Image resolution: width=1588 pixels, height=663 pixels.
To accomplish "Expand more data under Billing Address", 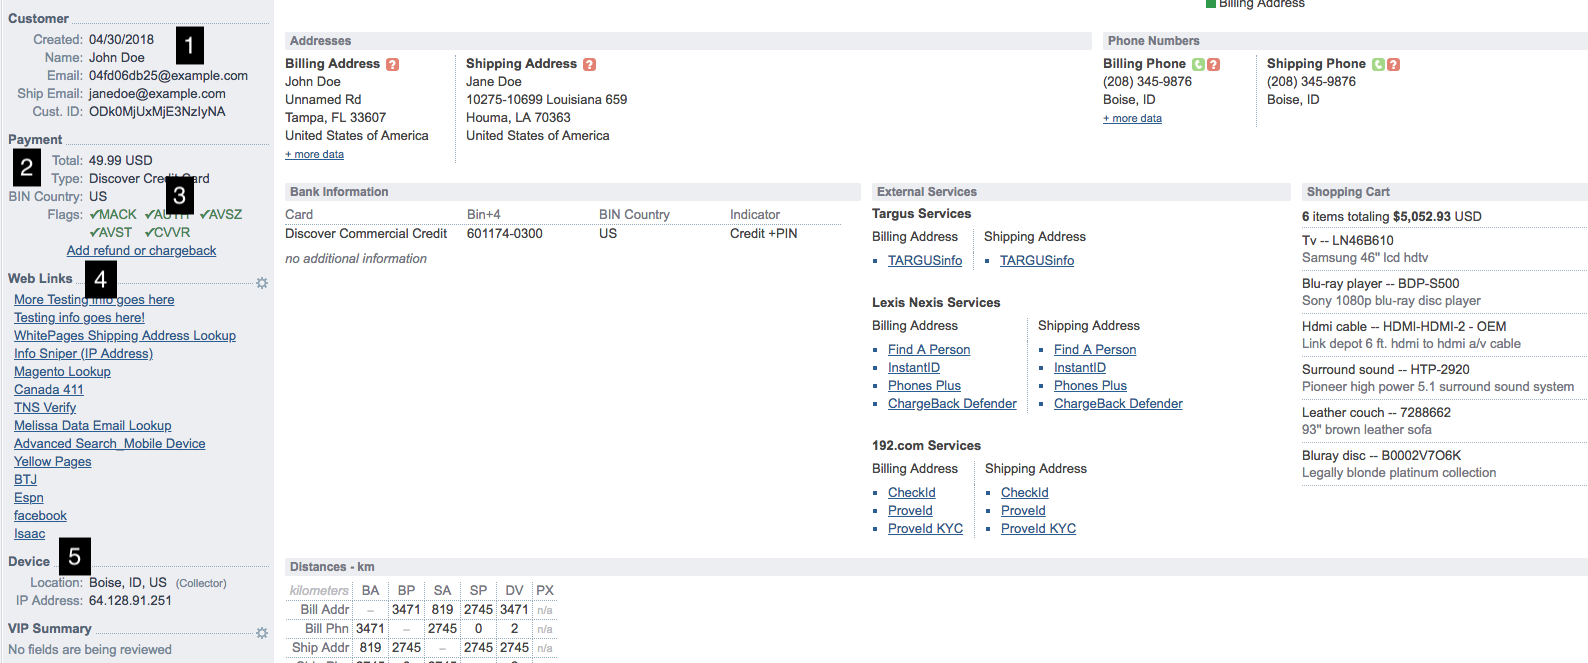I will point(314,154).
